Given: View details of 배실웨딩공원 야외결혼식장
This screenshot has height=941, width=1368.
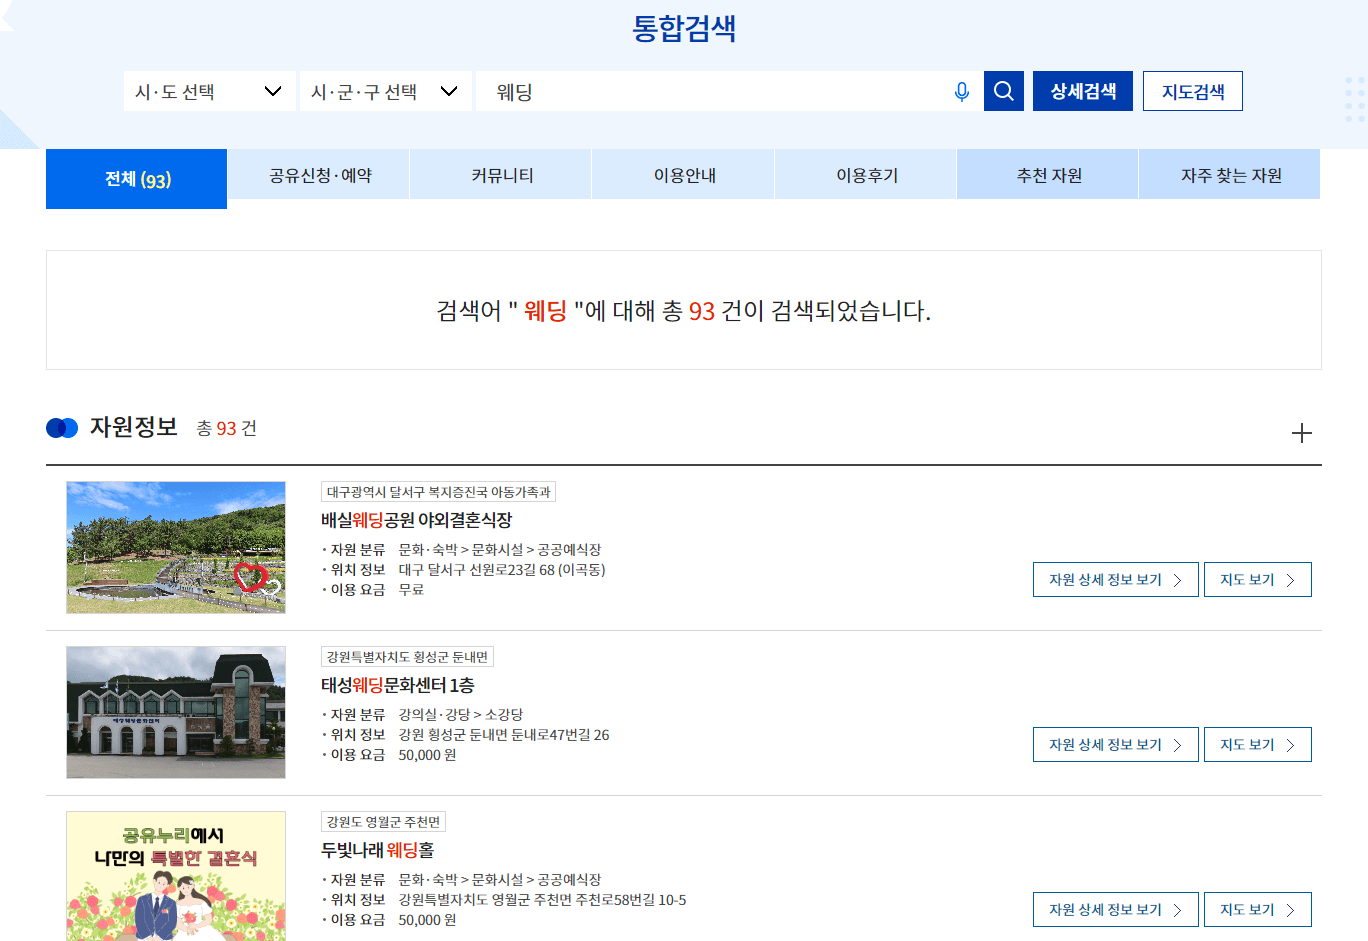Looking at the screenshot, I should point(1115,579).
